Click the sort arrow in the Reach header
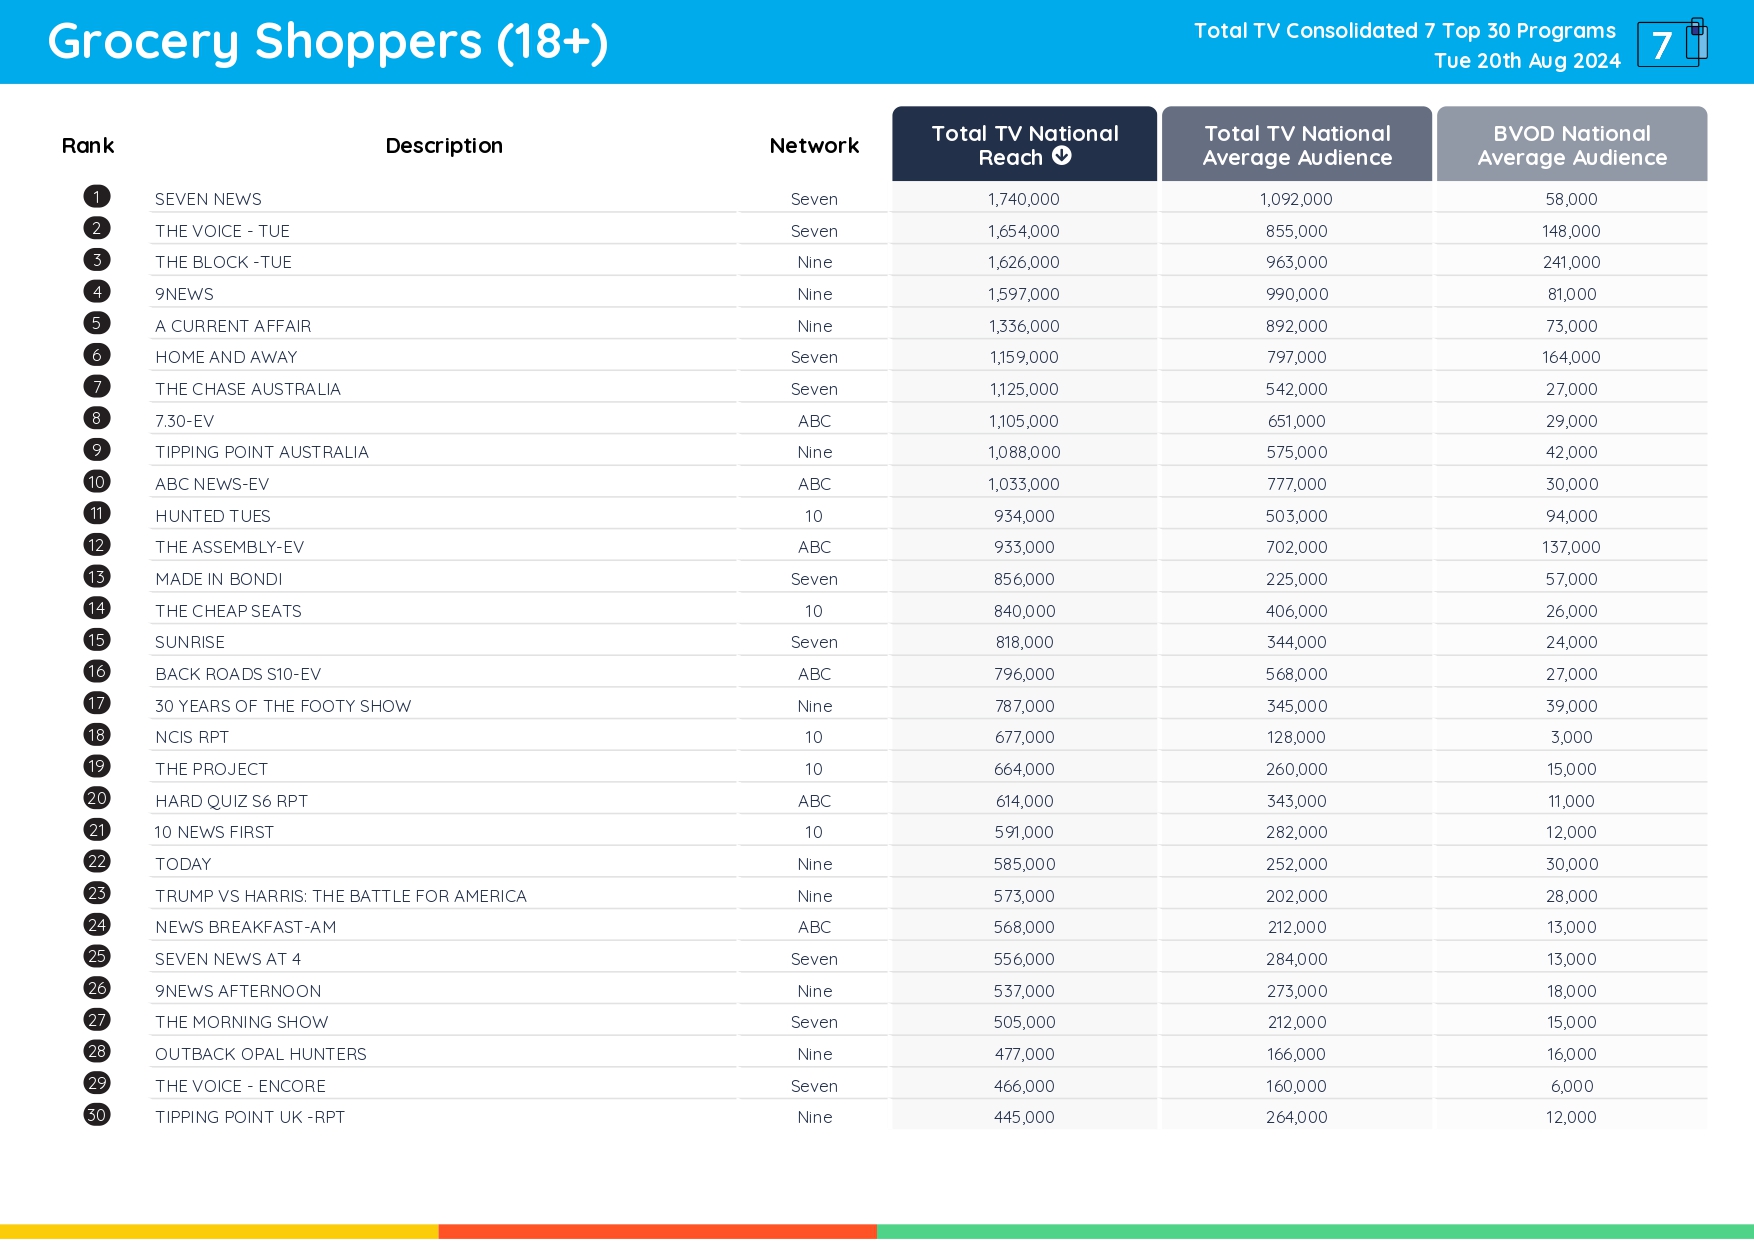This screenshot has height=1241, width=1754. pyautogui.click(x=1063, y=156)
